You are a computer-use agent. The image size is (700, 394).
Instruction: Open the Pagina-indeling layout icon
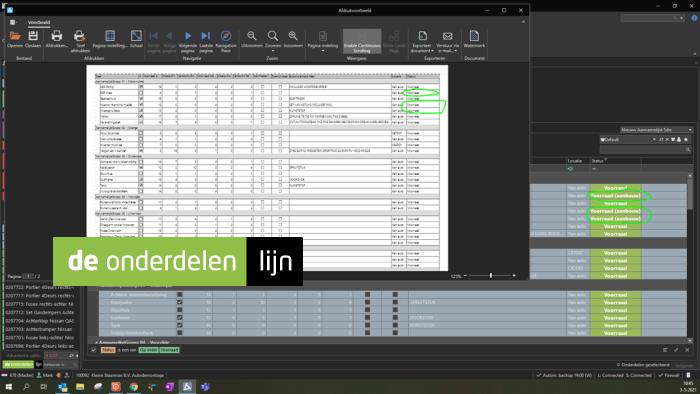pyautogui.click(x=323, y=36)
